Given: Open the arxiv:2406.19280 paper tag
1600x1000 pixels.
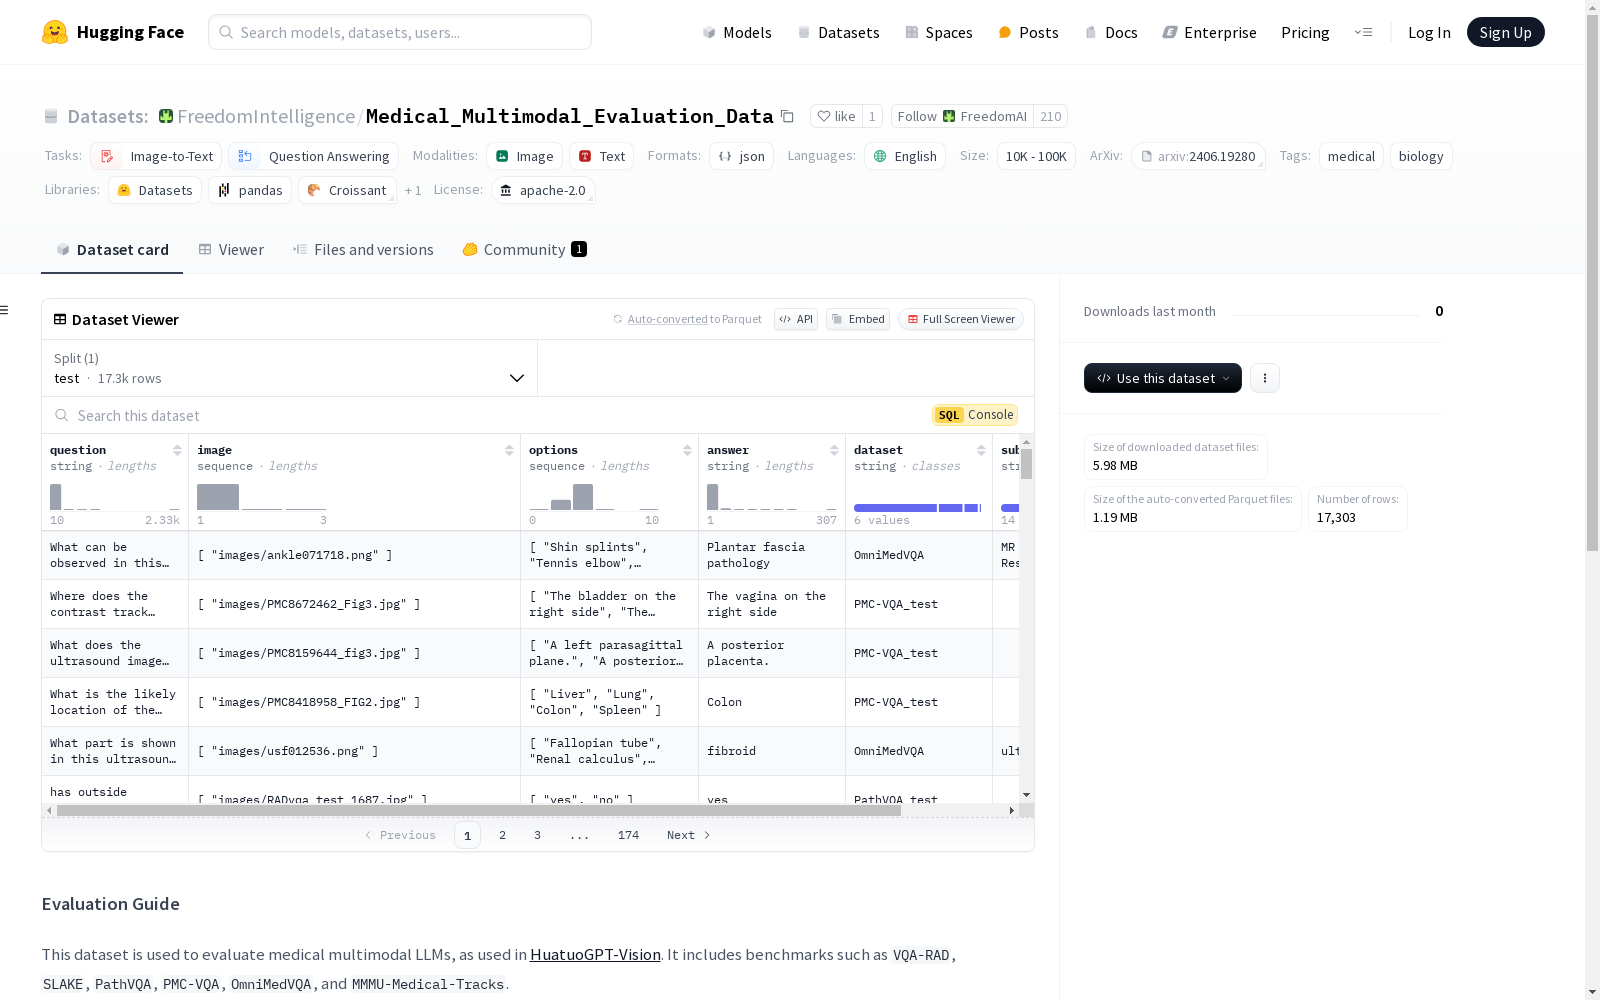Looking at the screenshot, I should point(1198,156).
